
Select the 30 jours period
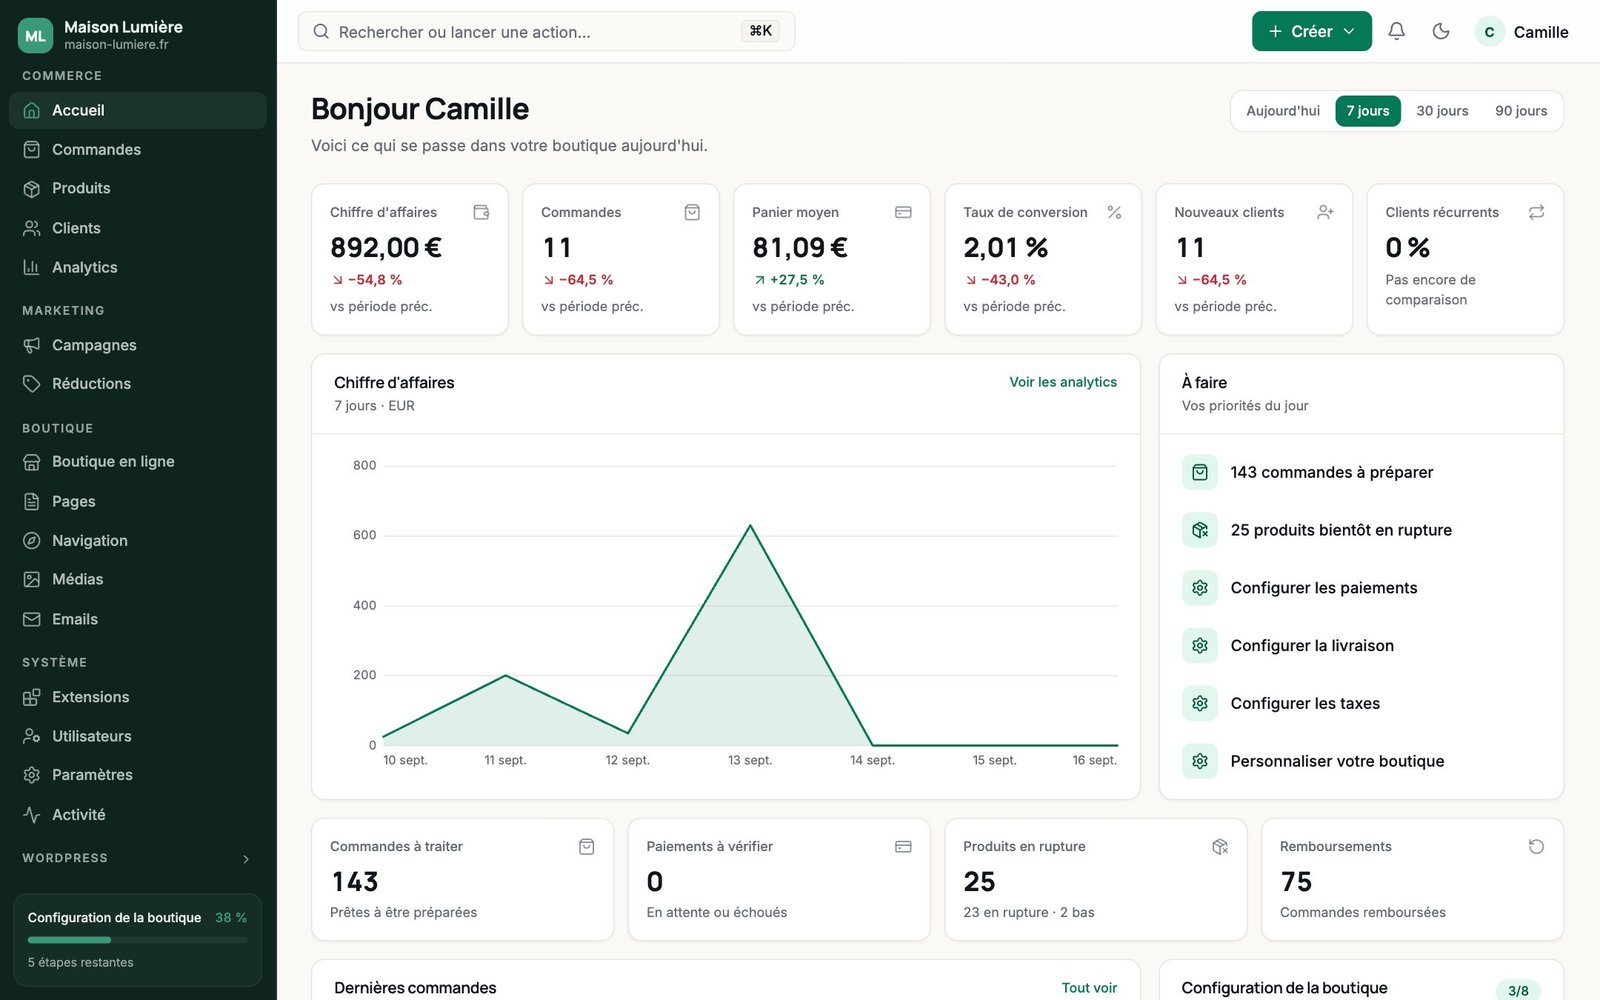(1442, 111)
